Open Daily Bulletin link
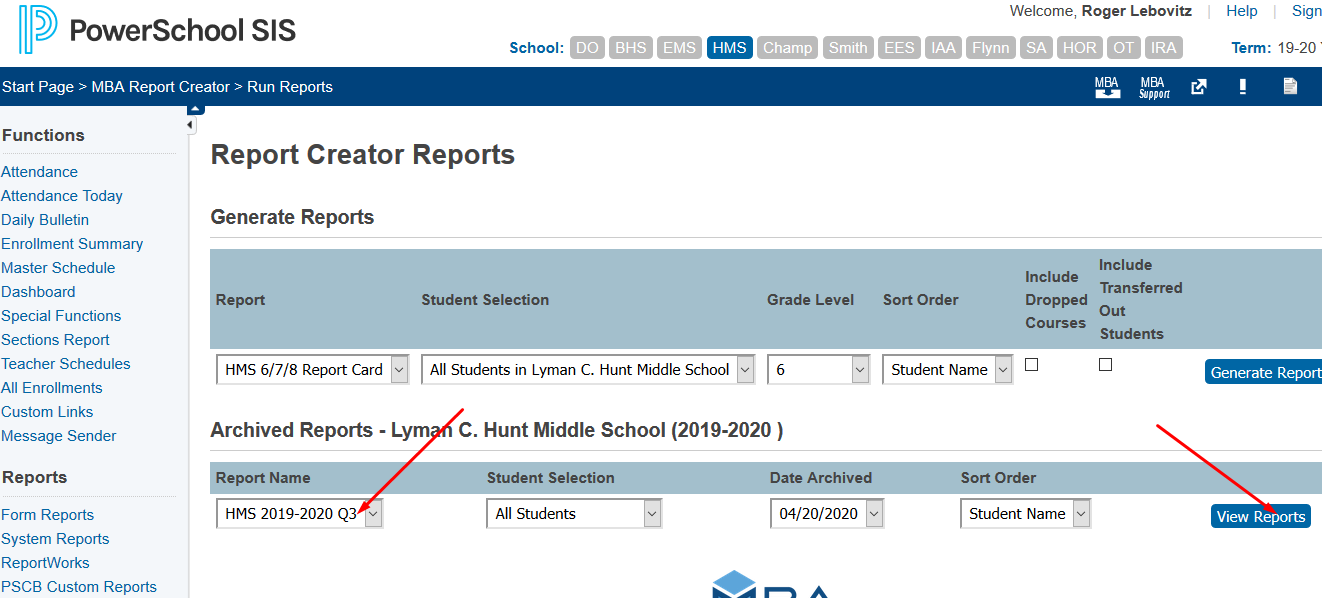1322x598 pixels. click(x=45, y=220)
